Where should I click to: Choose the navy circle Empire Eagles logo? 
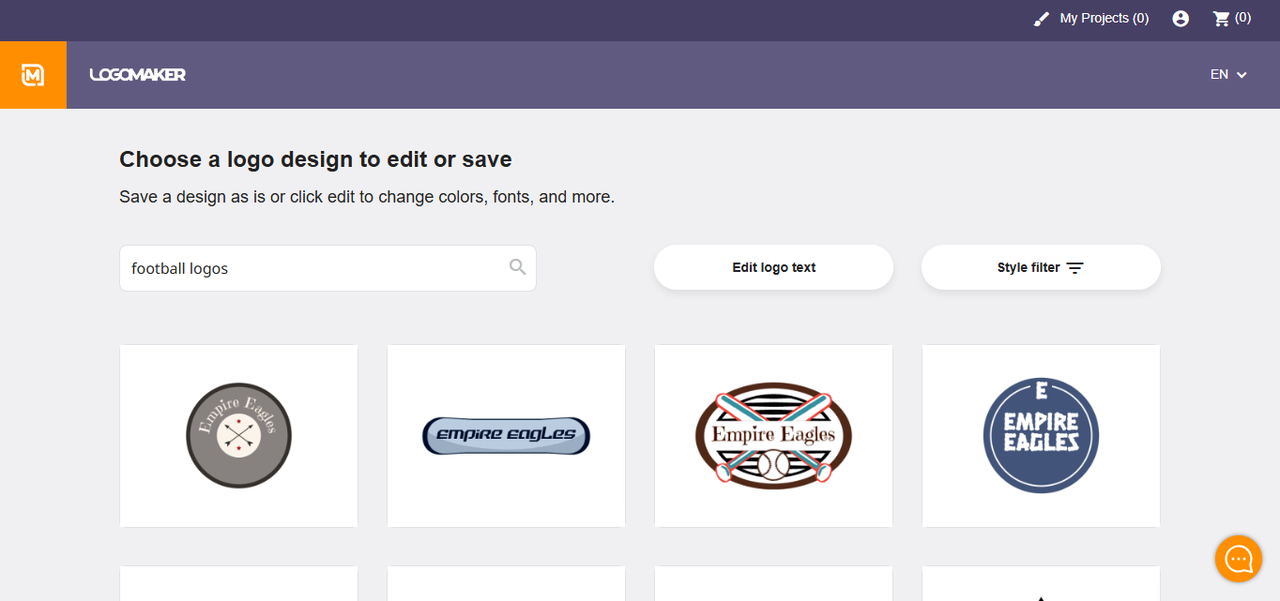pos(1040,435)
